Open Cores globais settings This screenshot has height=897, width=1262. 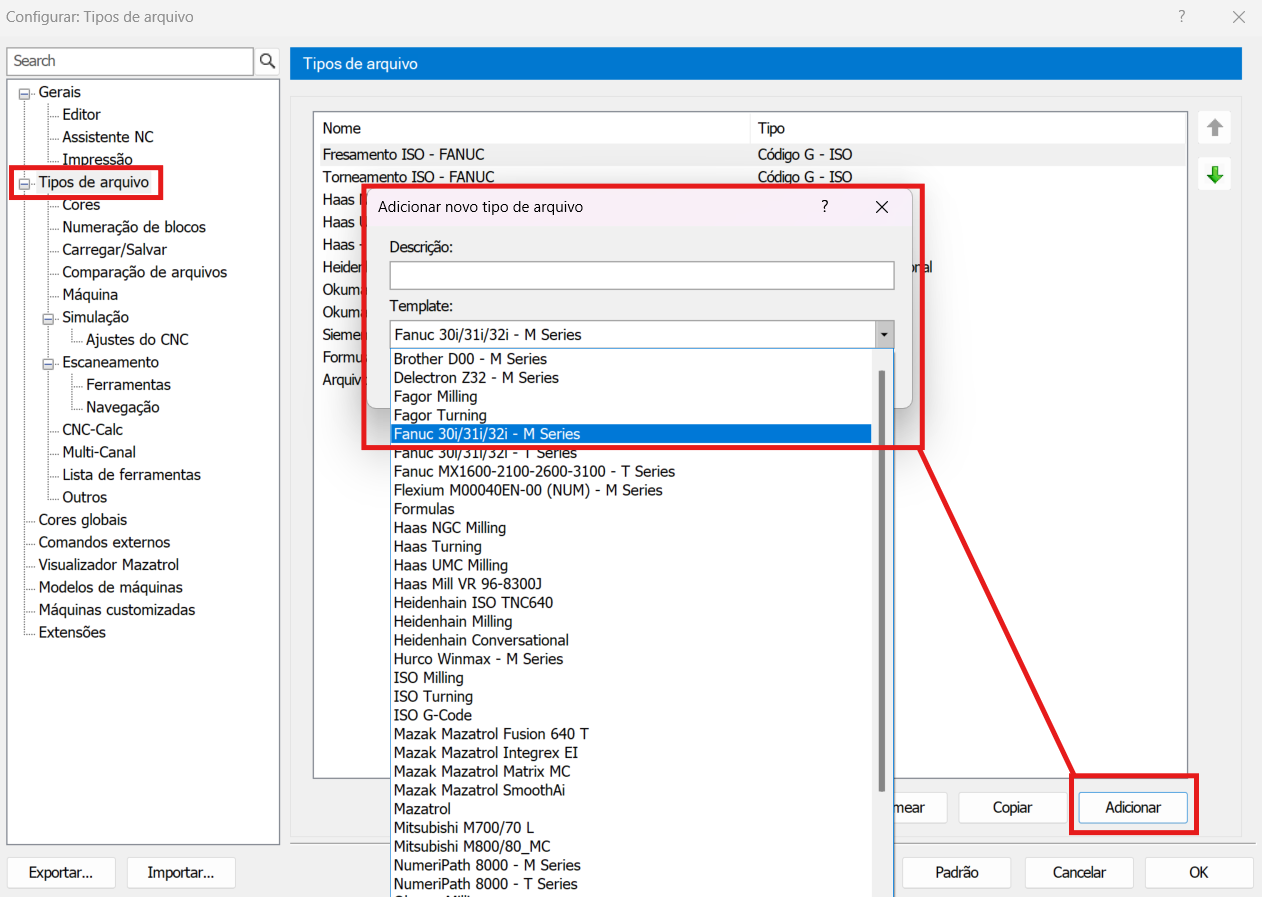83,520
